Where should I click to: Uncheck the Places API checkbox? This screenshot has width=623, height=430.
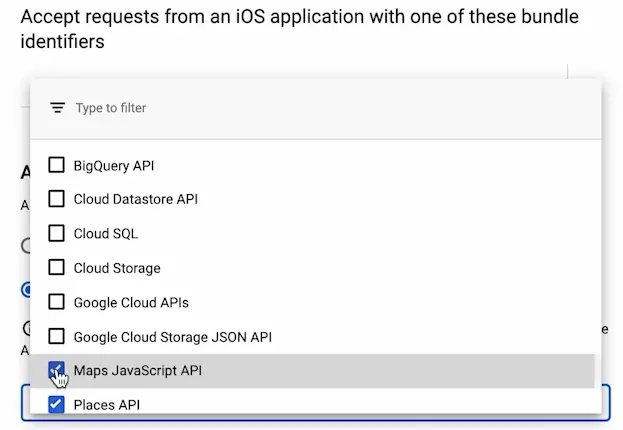coord(56,405)
